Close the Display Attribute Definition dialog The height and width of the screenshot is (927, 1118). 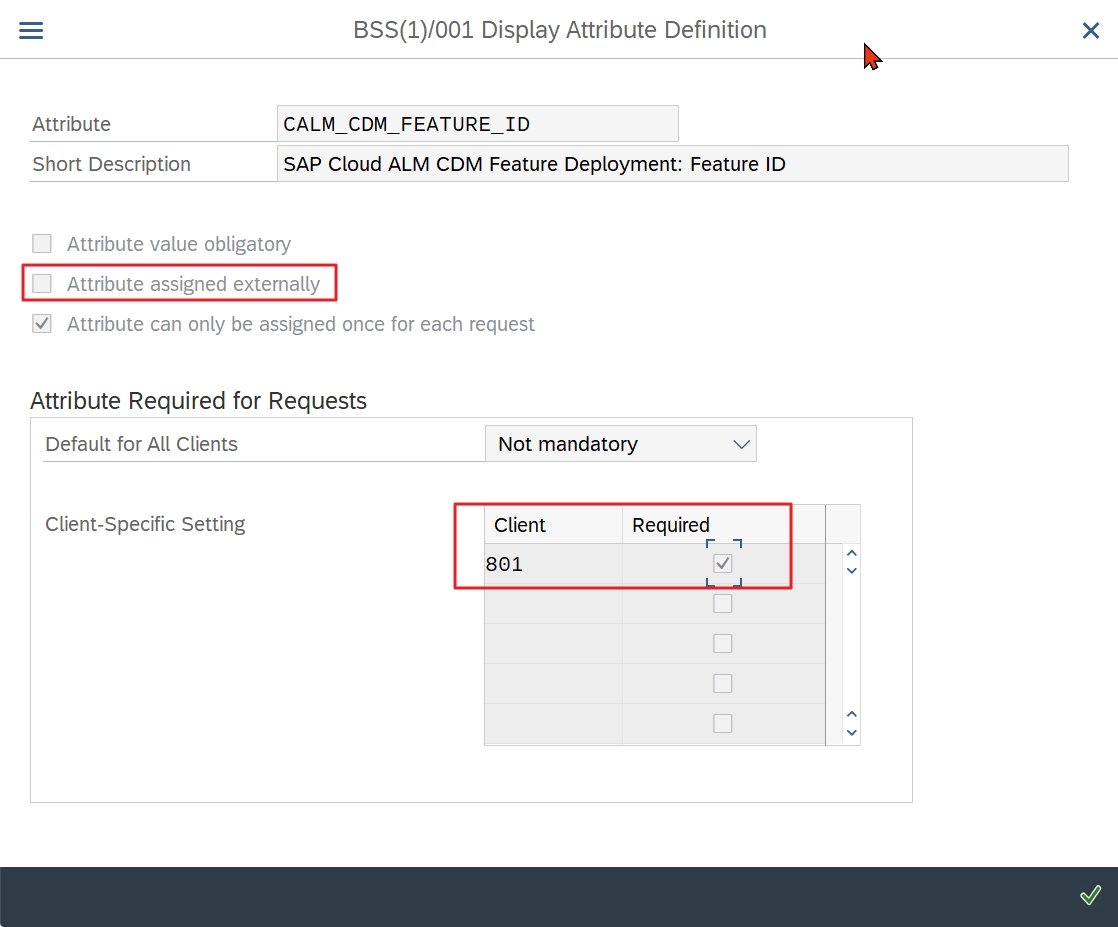click(1091, 31)
